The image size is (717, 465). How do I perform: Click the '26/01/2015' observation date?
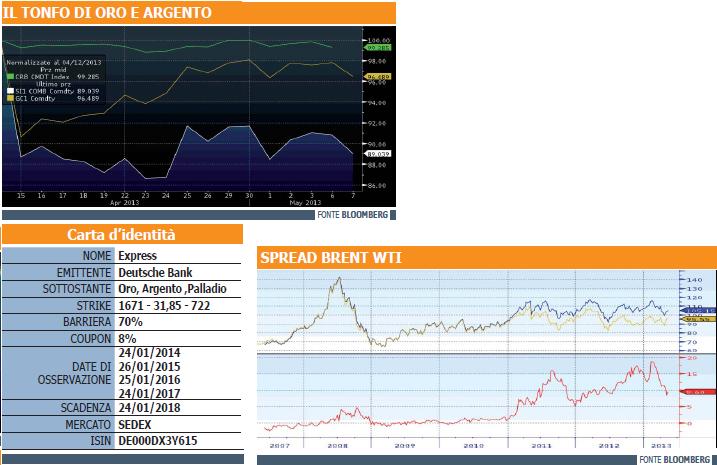(149, 367)
